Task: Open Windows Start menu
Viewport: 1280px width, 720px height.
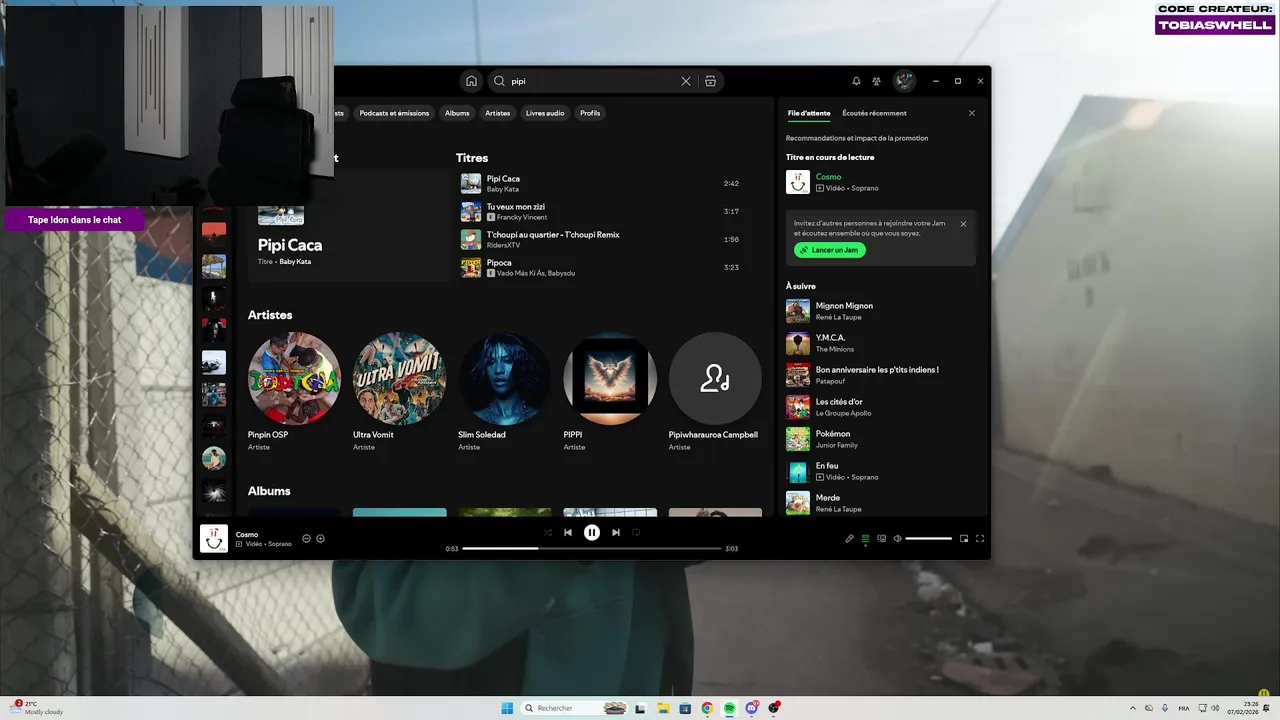Action: pos(507,708)
